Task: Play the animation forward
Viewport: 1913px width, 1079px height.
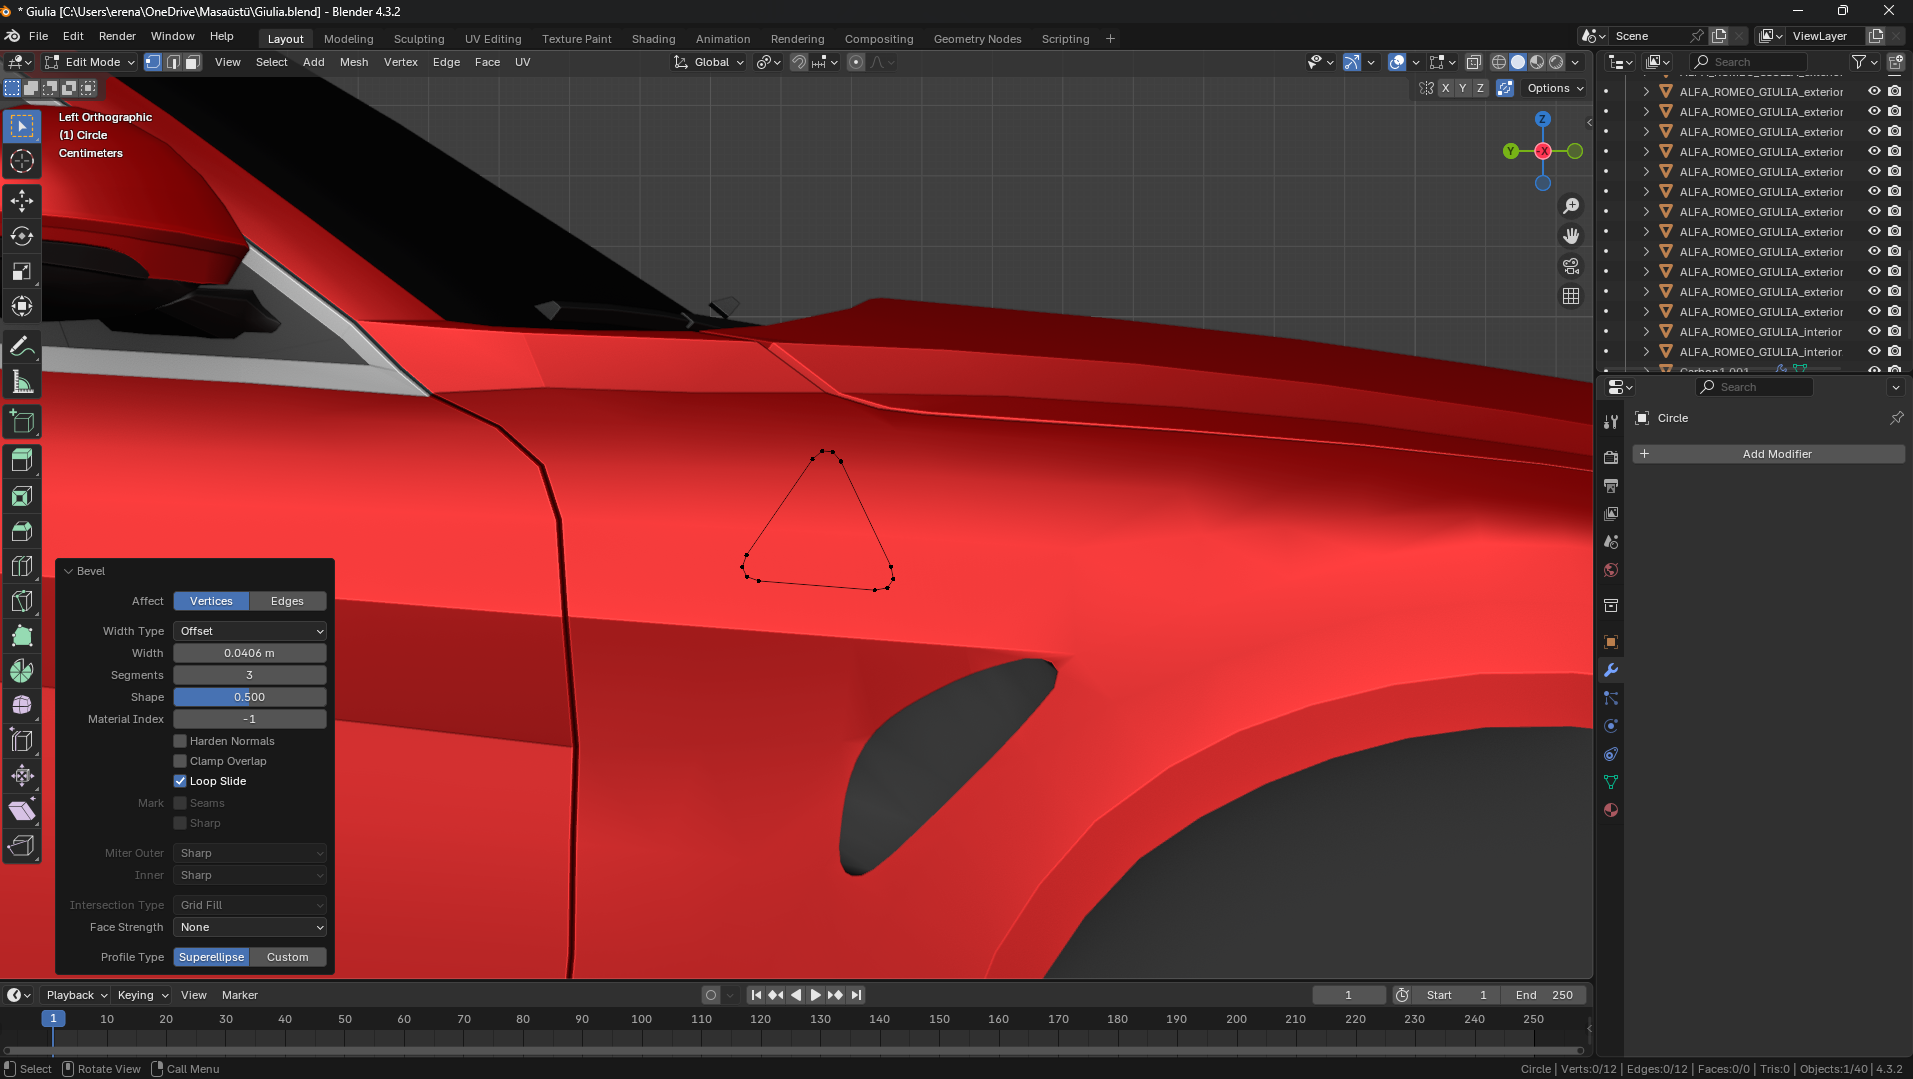Action: click(x=815, y=995)
